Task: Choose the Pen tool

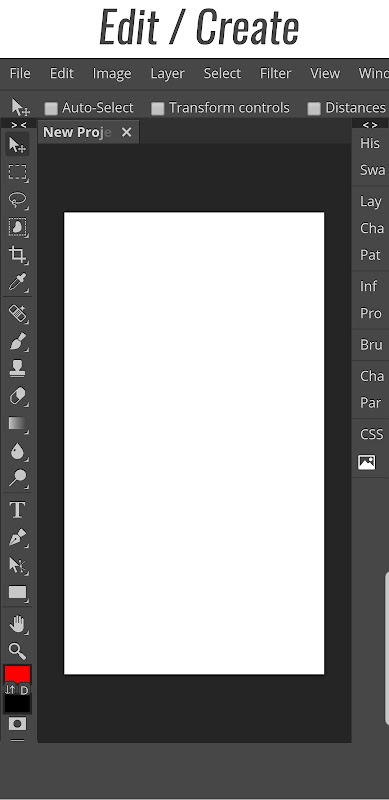Action: click(18, 537)
